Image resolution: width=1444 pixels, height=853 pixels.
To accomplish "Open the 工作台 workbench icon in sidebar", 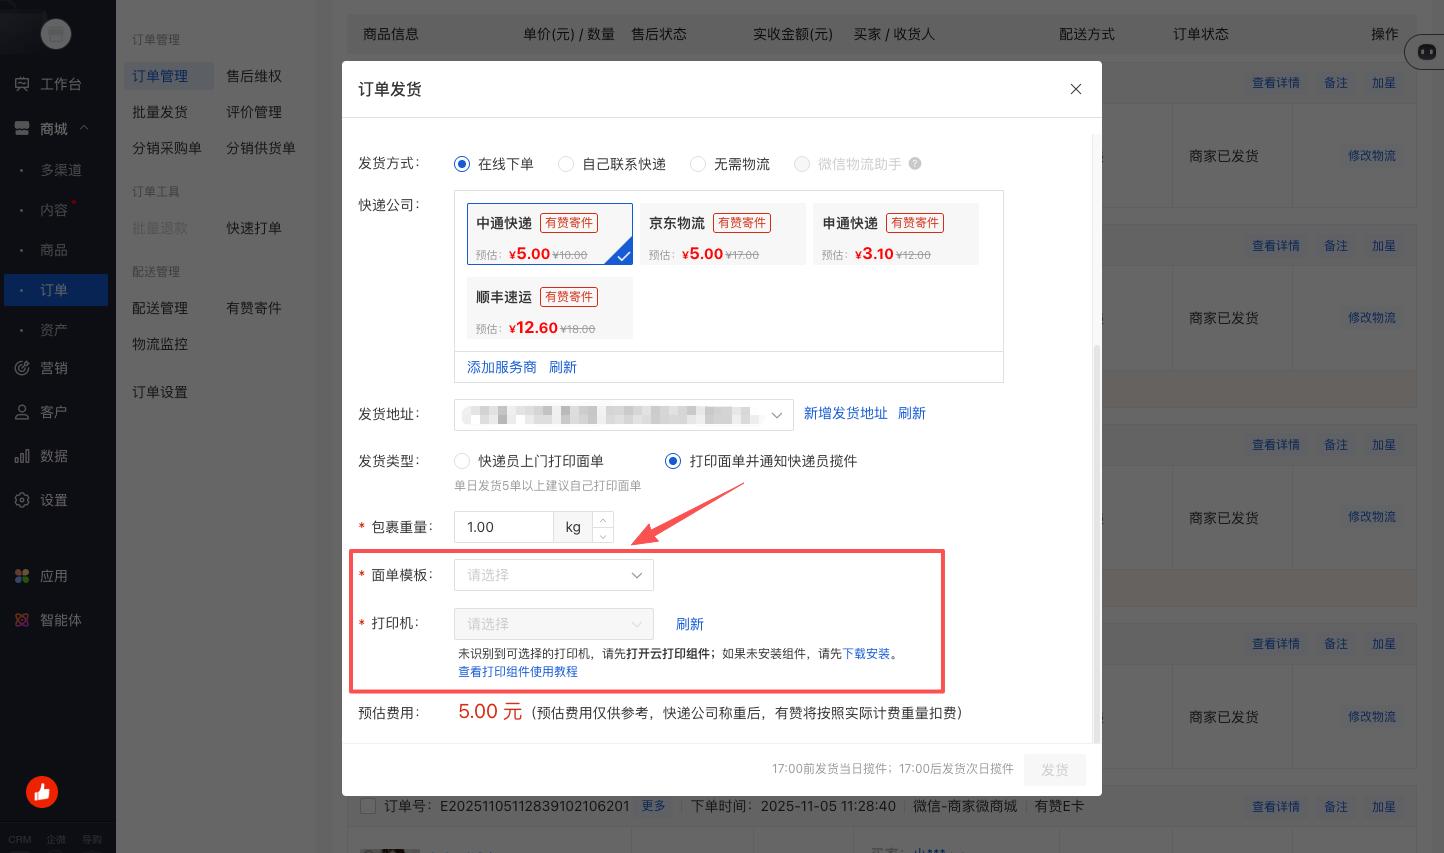I will click(x=22, y=85).
